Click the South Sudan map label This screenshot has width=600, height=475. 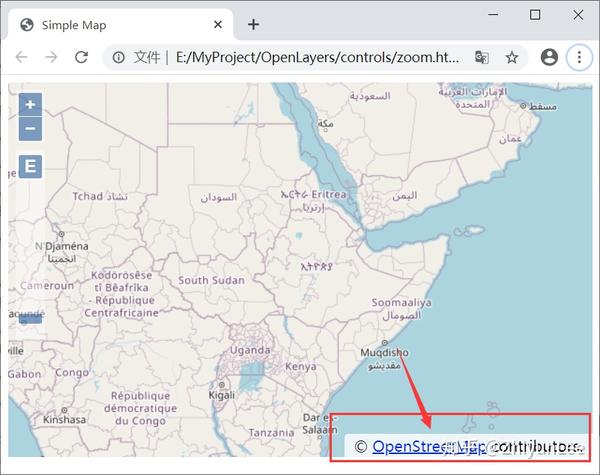pyautogui.click(x=211, y=280)
